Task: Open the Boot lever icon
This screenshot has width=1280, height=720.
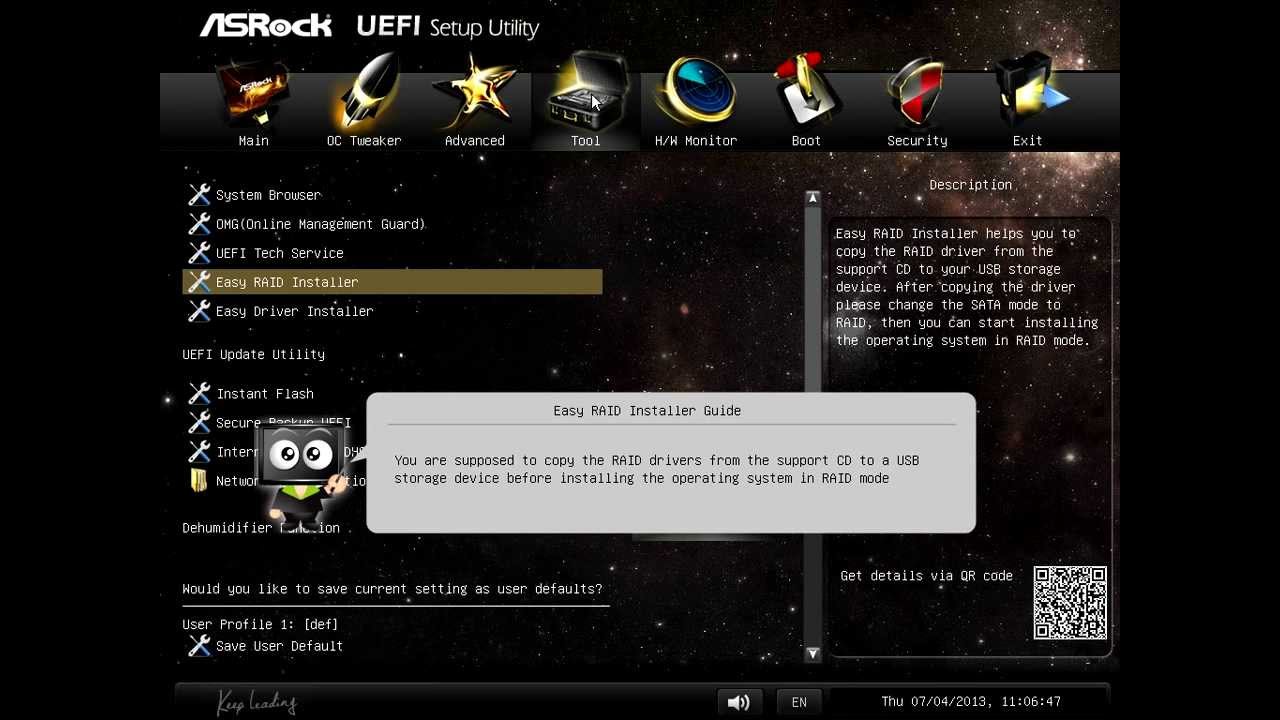Action: coord(806,93)
